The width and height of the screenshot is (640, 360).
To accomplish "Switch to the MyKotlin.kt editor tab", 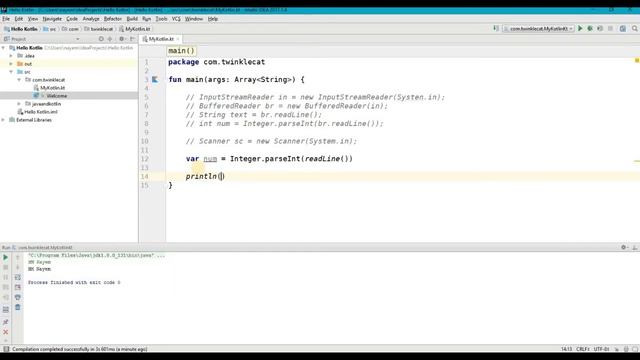I will point(161,39).
